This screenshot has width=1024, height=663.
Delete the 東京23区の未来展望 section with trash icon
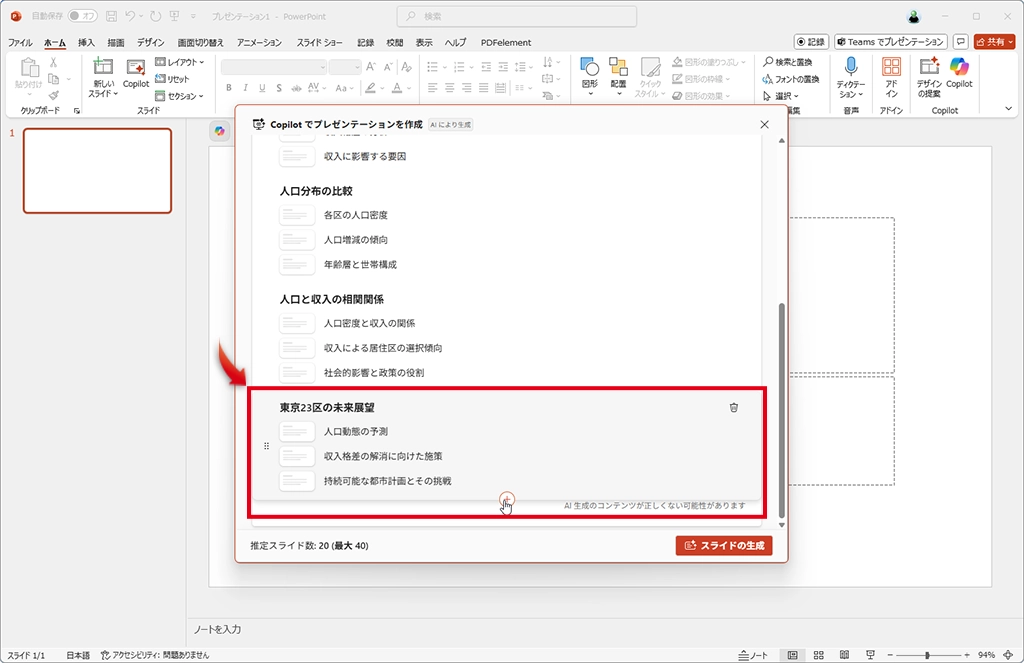(x=734, y=408)
